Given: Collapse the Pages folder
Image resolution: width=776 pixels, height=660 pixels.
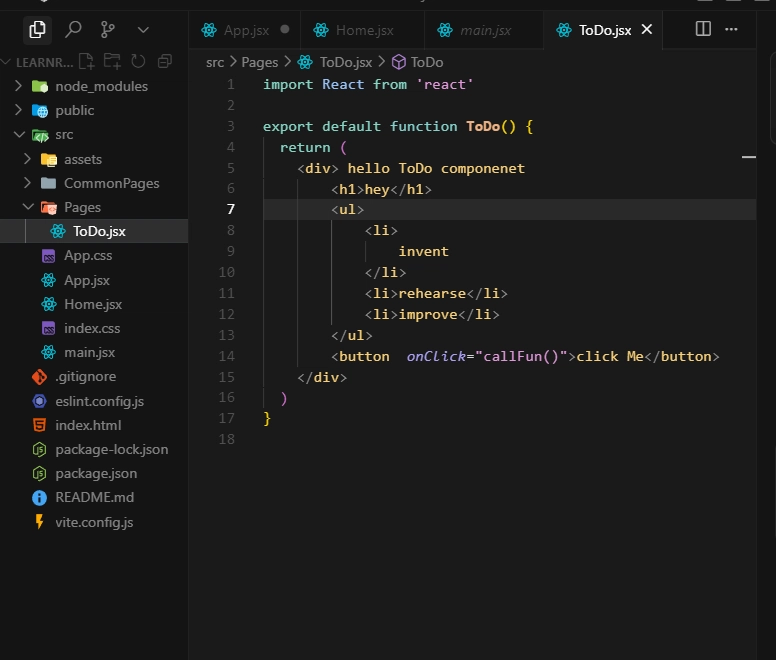Looking at the screenshot, I should [28, 207].
